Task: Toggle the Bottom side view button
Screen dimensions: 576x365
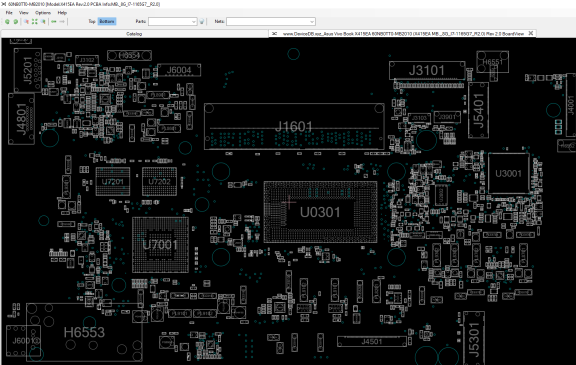Action: click(107, 21)
